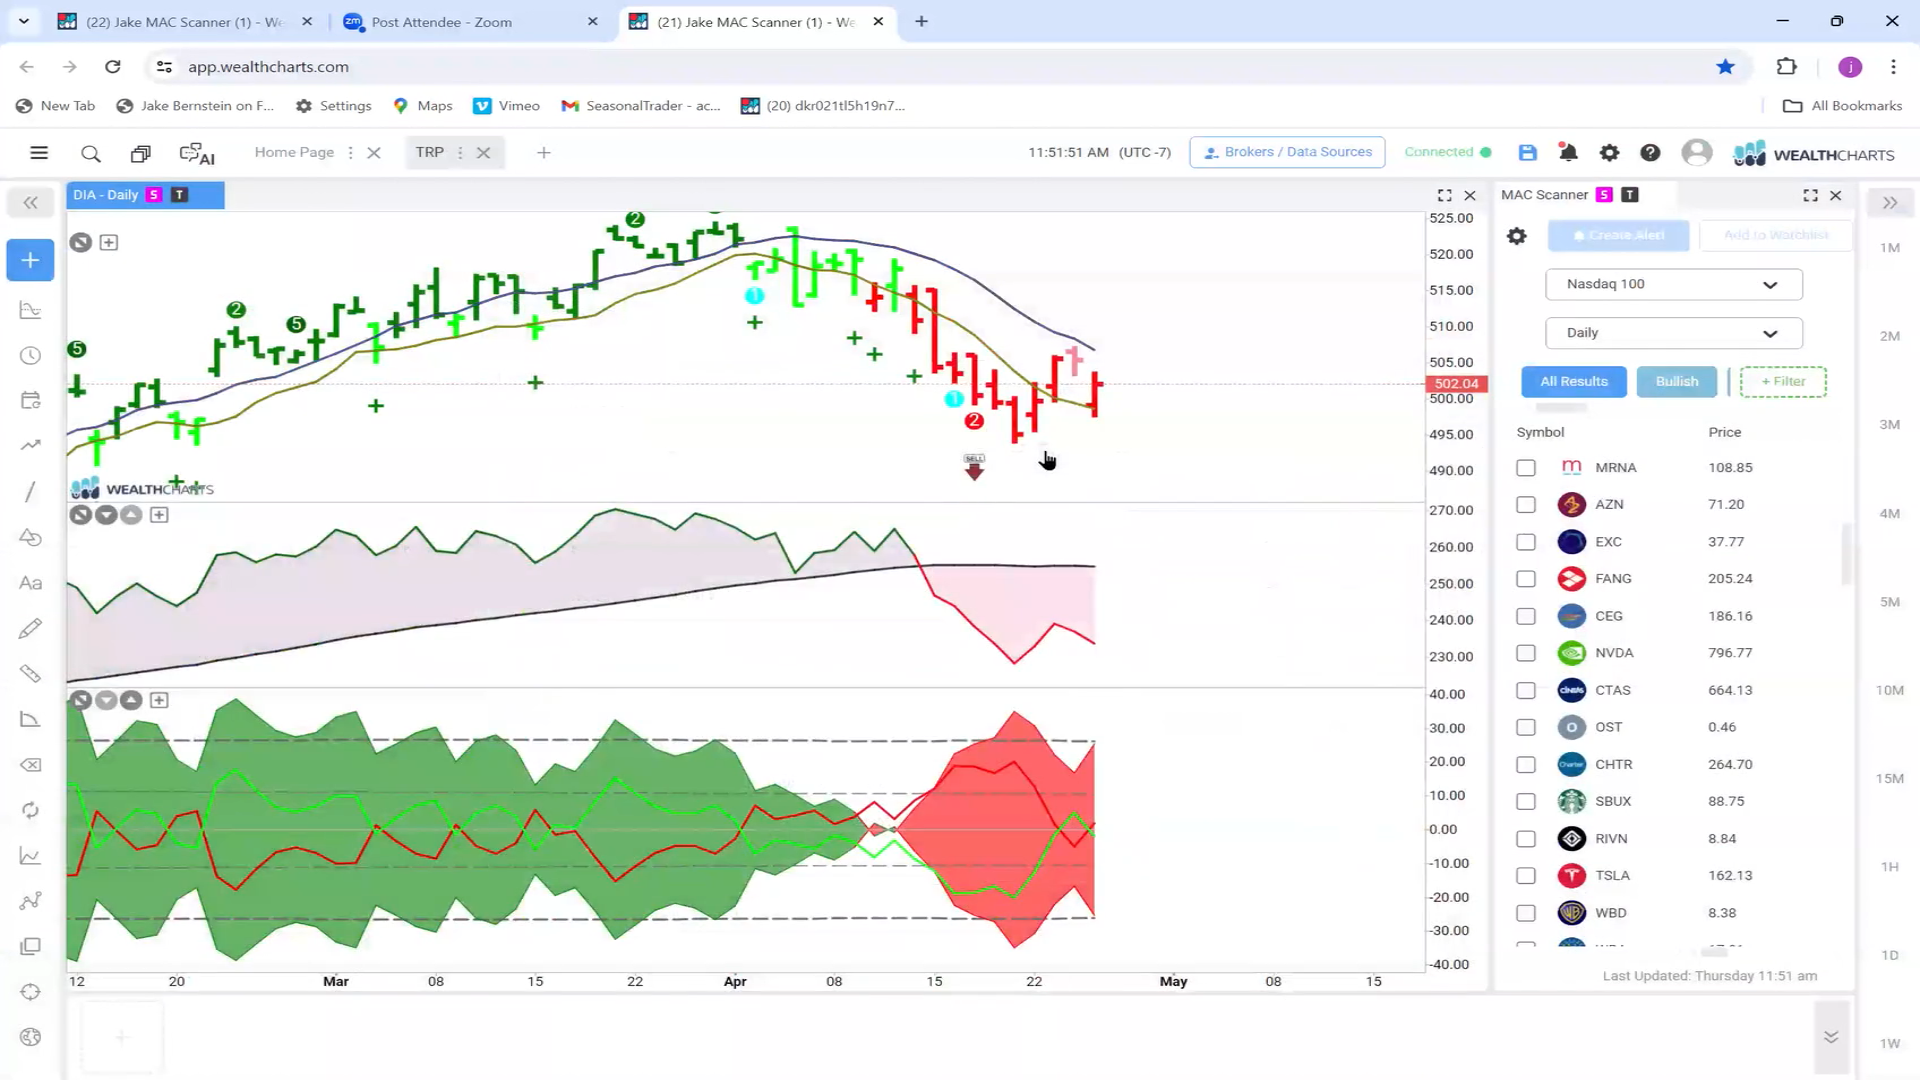Open the hamburger main menu
Viewport: 1920px width, 1080px height.
(39, 153)
